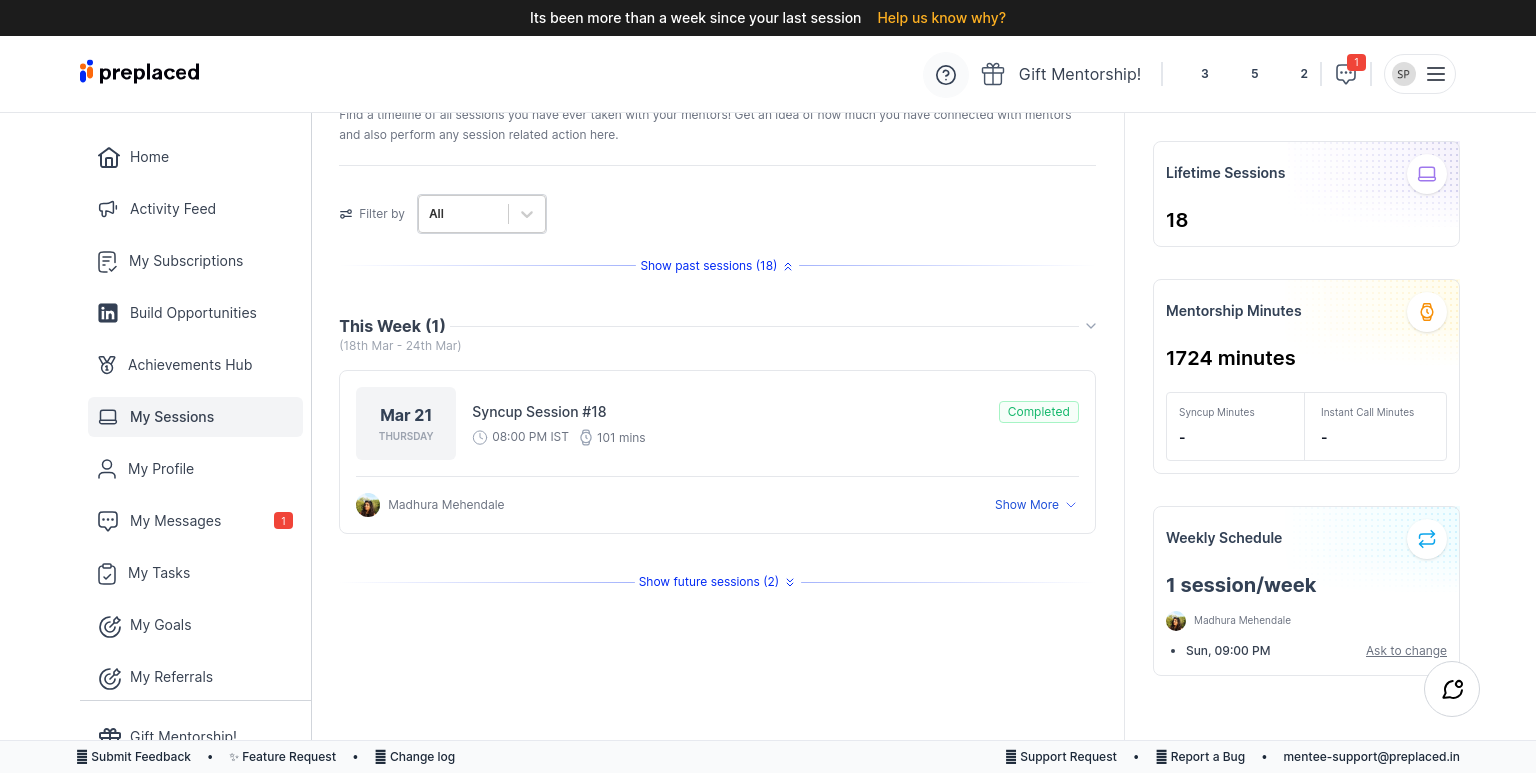Viewport: 1536px width, 773px height.
Task: Open the gift box icon in header
Action: [x=992, y=74]
